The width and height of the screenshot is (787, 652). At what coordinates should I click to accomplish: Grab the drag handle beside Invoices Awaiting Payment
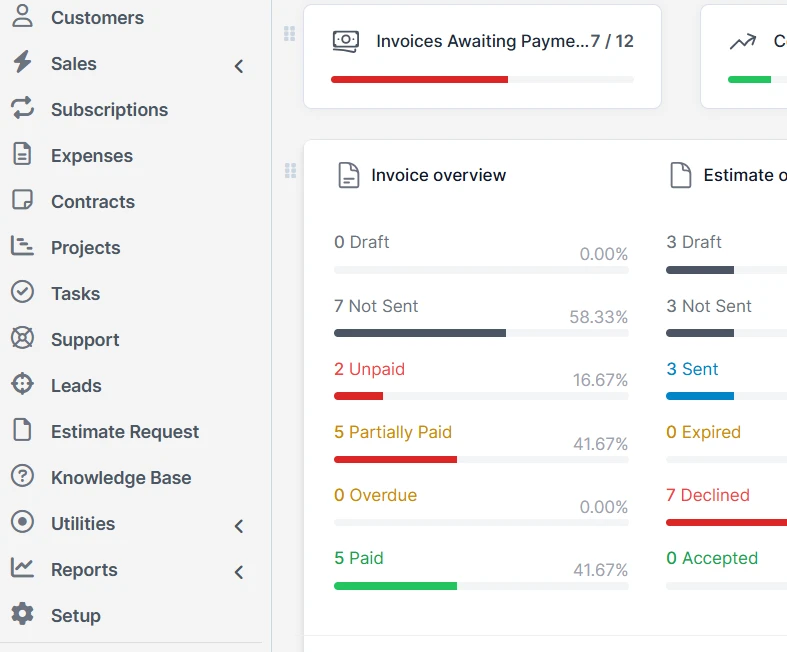[x=290, y=34]
